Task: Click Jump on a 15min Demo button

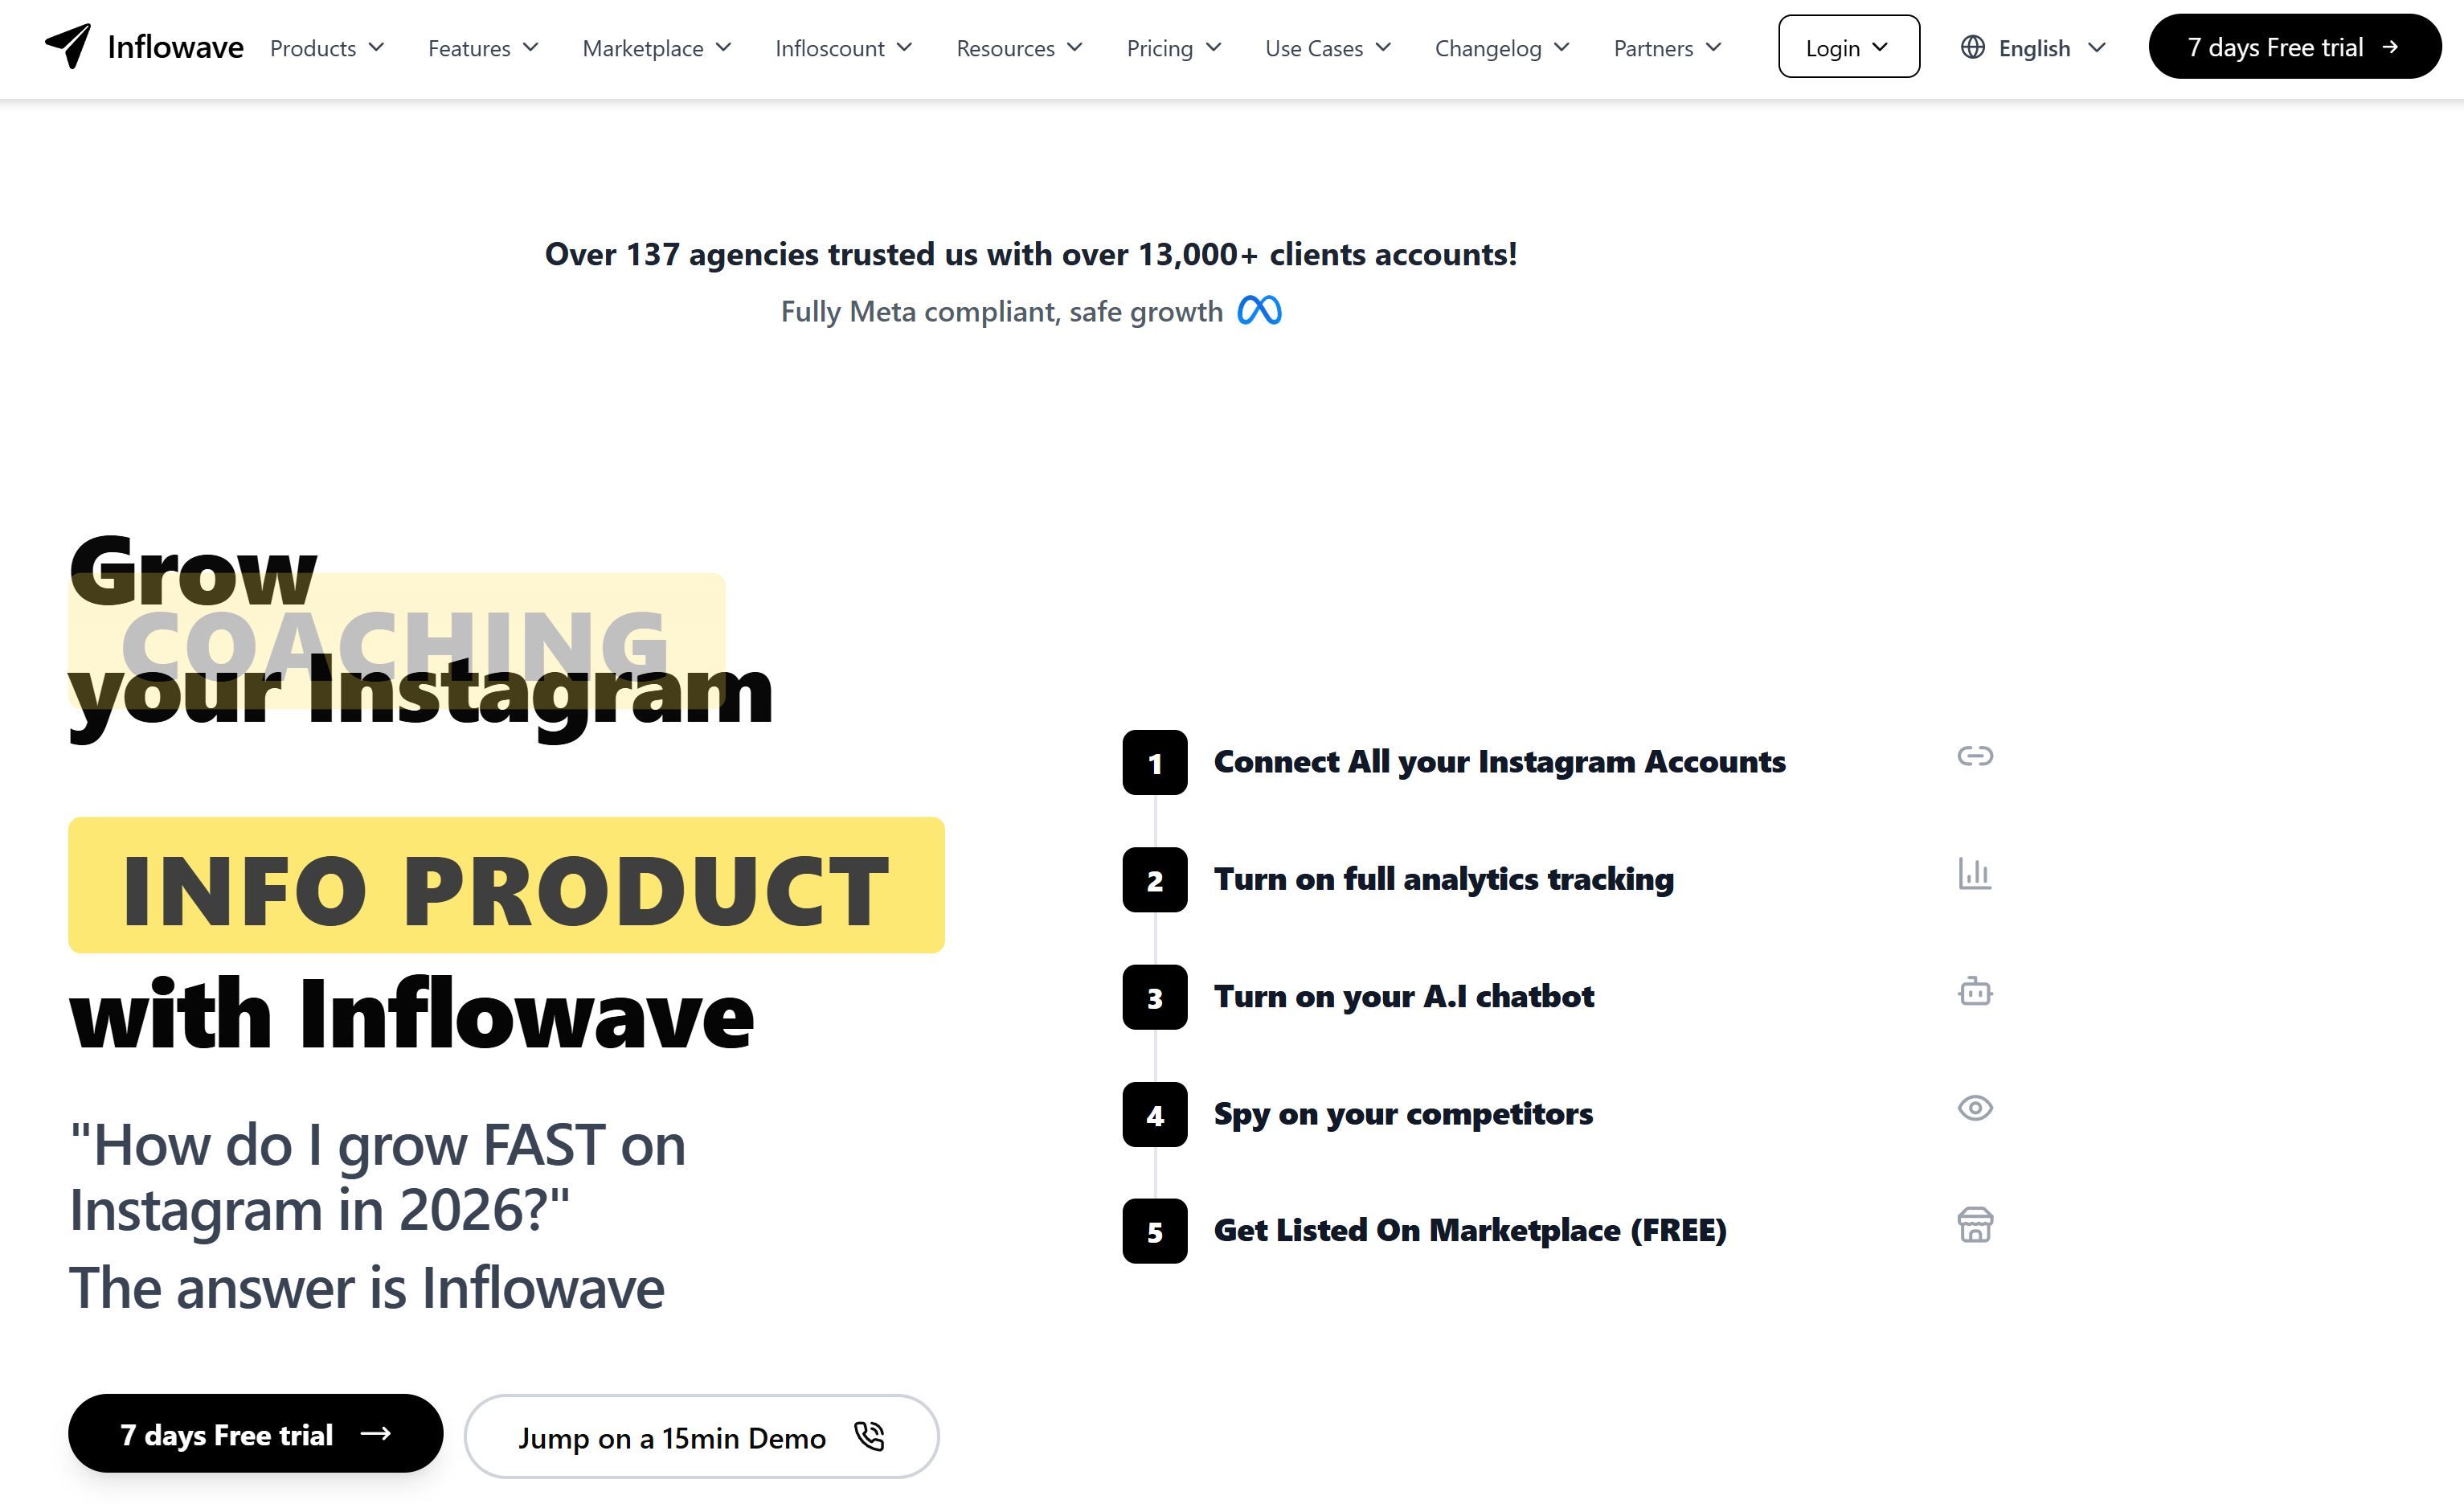Action: (x=701, y=1437)
